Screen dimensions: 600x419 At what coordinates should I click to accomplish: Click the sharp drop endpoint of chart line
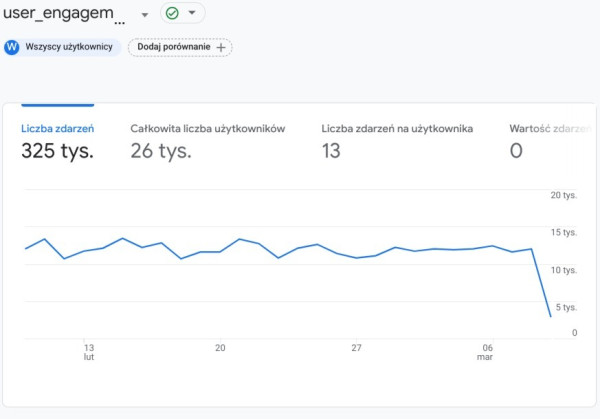click(549, 317)
